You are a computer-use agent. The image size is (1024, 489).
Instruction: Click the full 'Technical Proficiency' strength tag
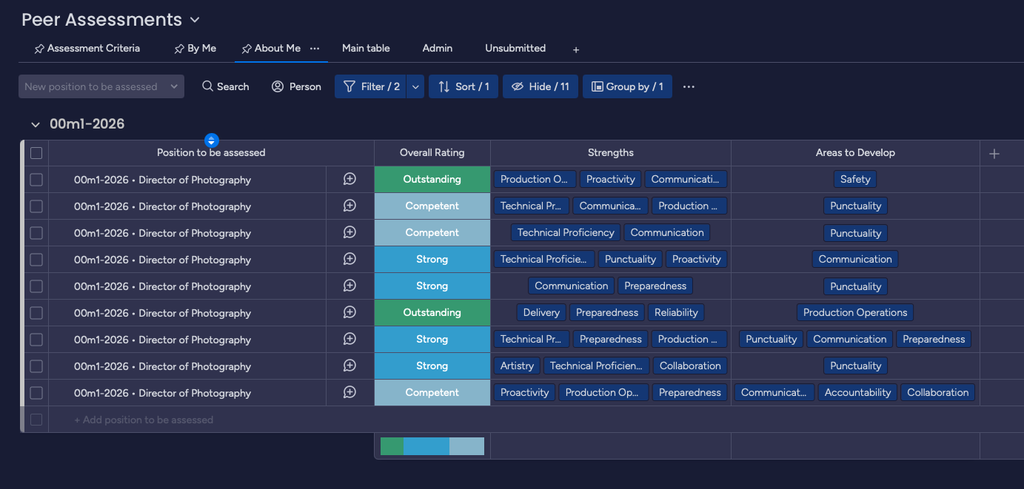(566, 232)
